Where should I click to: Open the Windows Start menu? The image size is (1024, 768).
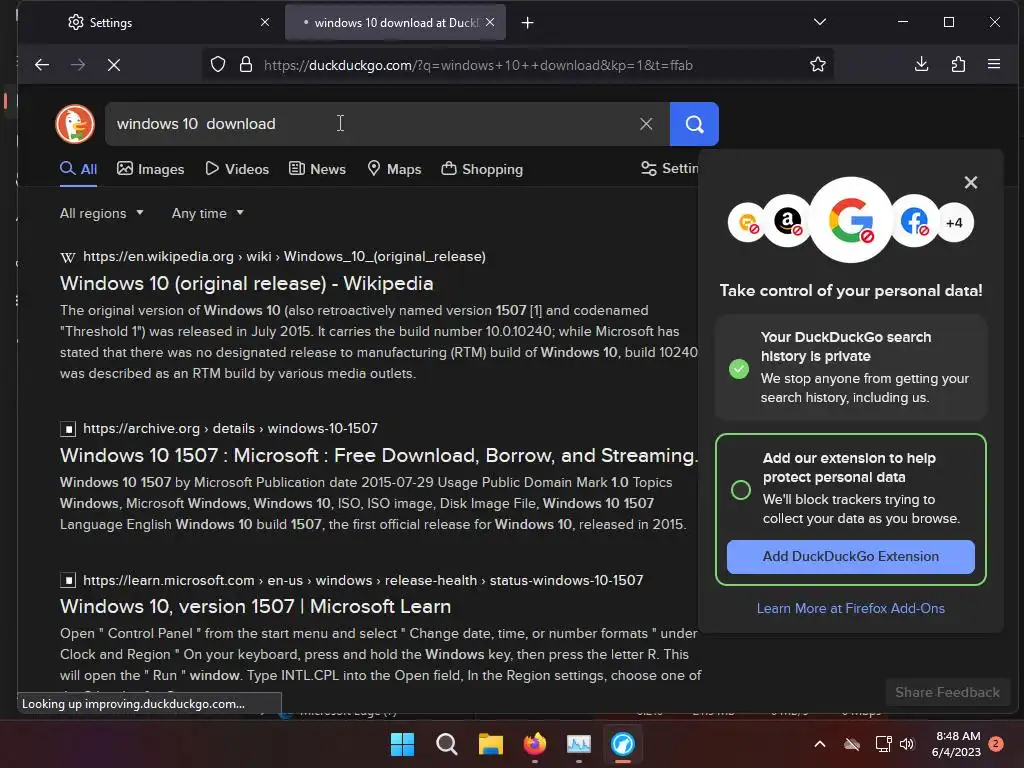402,744
